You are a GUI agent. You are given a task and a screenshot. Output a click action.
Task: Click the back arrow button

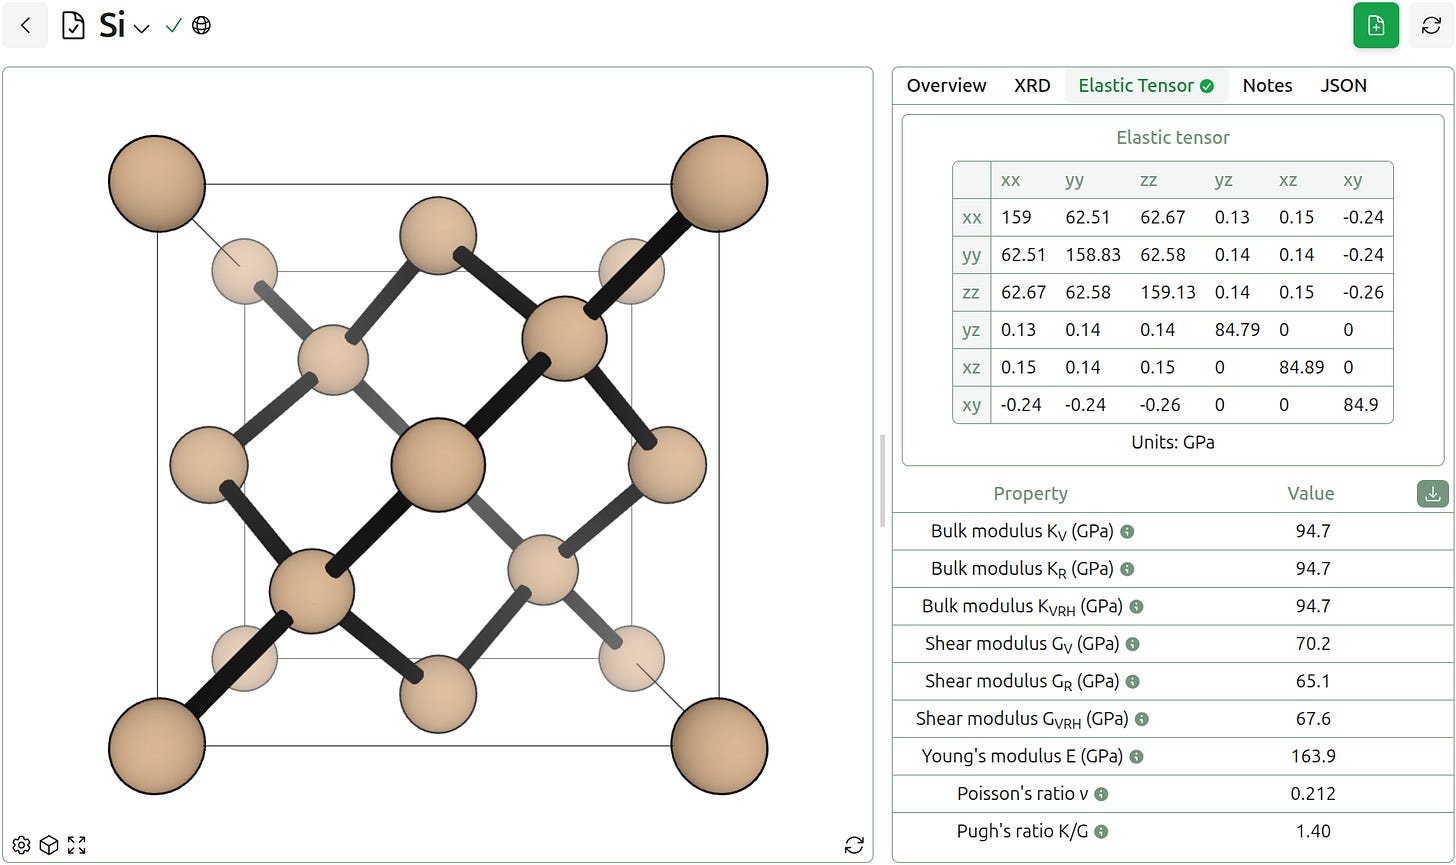[x=26, y=26]
